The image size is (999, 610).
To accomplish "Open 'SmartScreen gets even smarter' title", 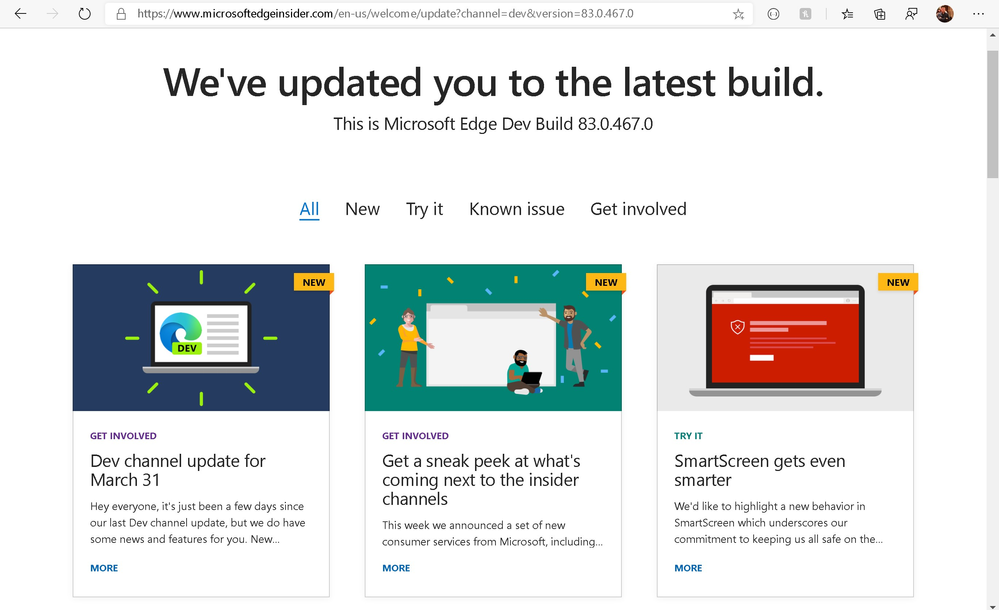I will (759, 470).
